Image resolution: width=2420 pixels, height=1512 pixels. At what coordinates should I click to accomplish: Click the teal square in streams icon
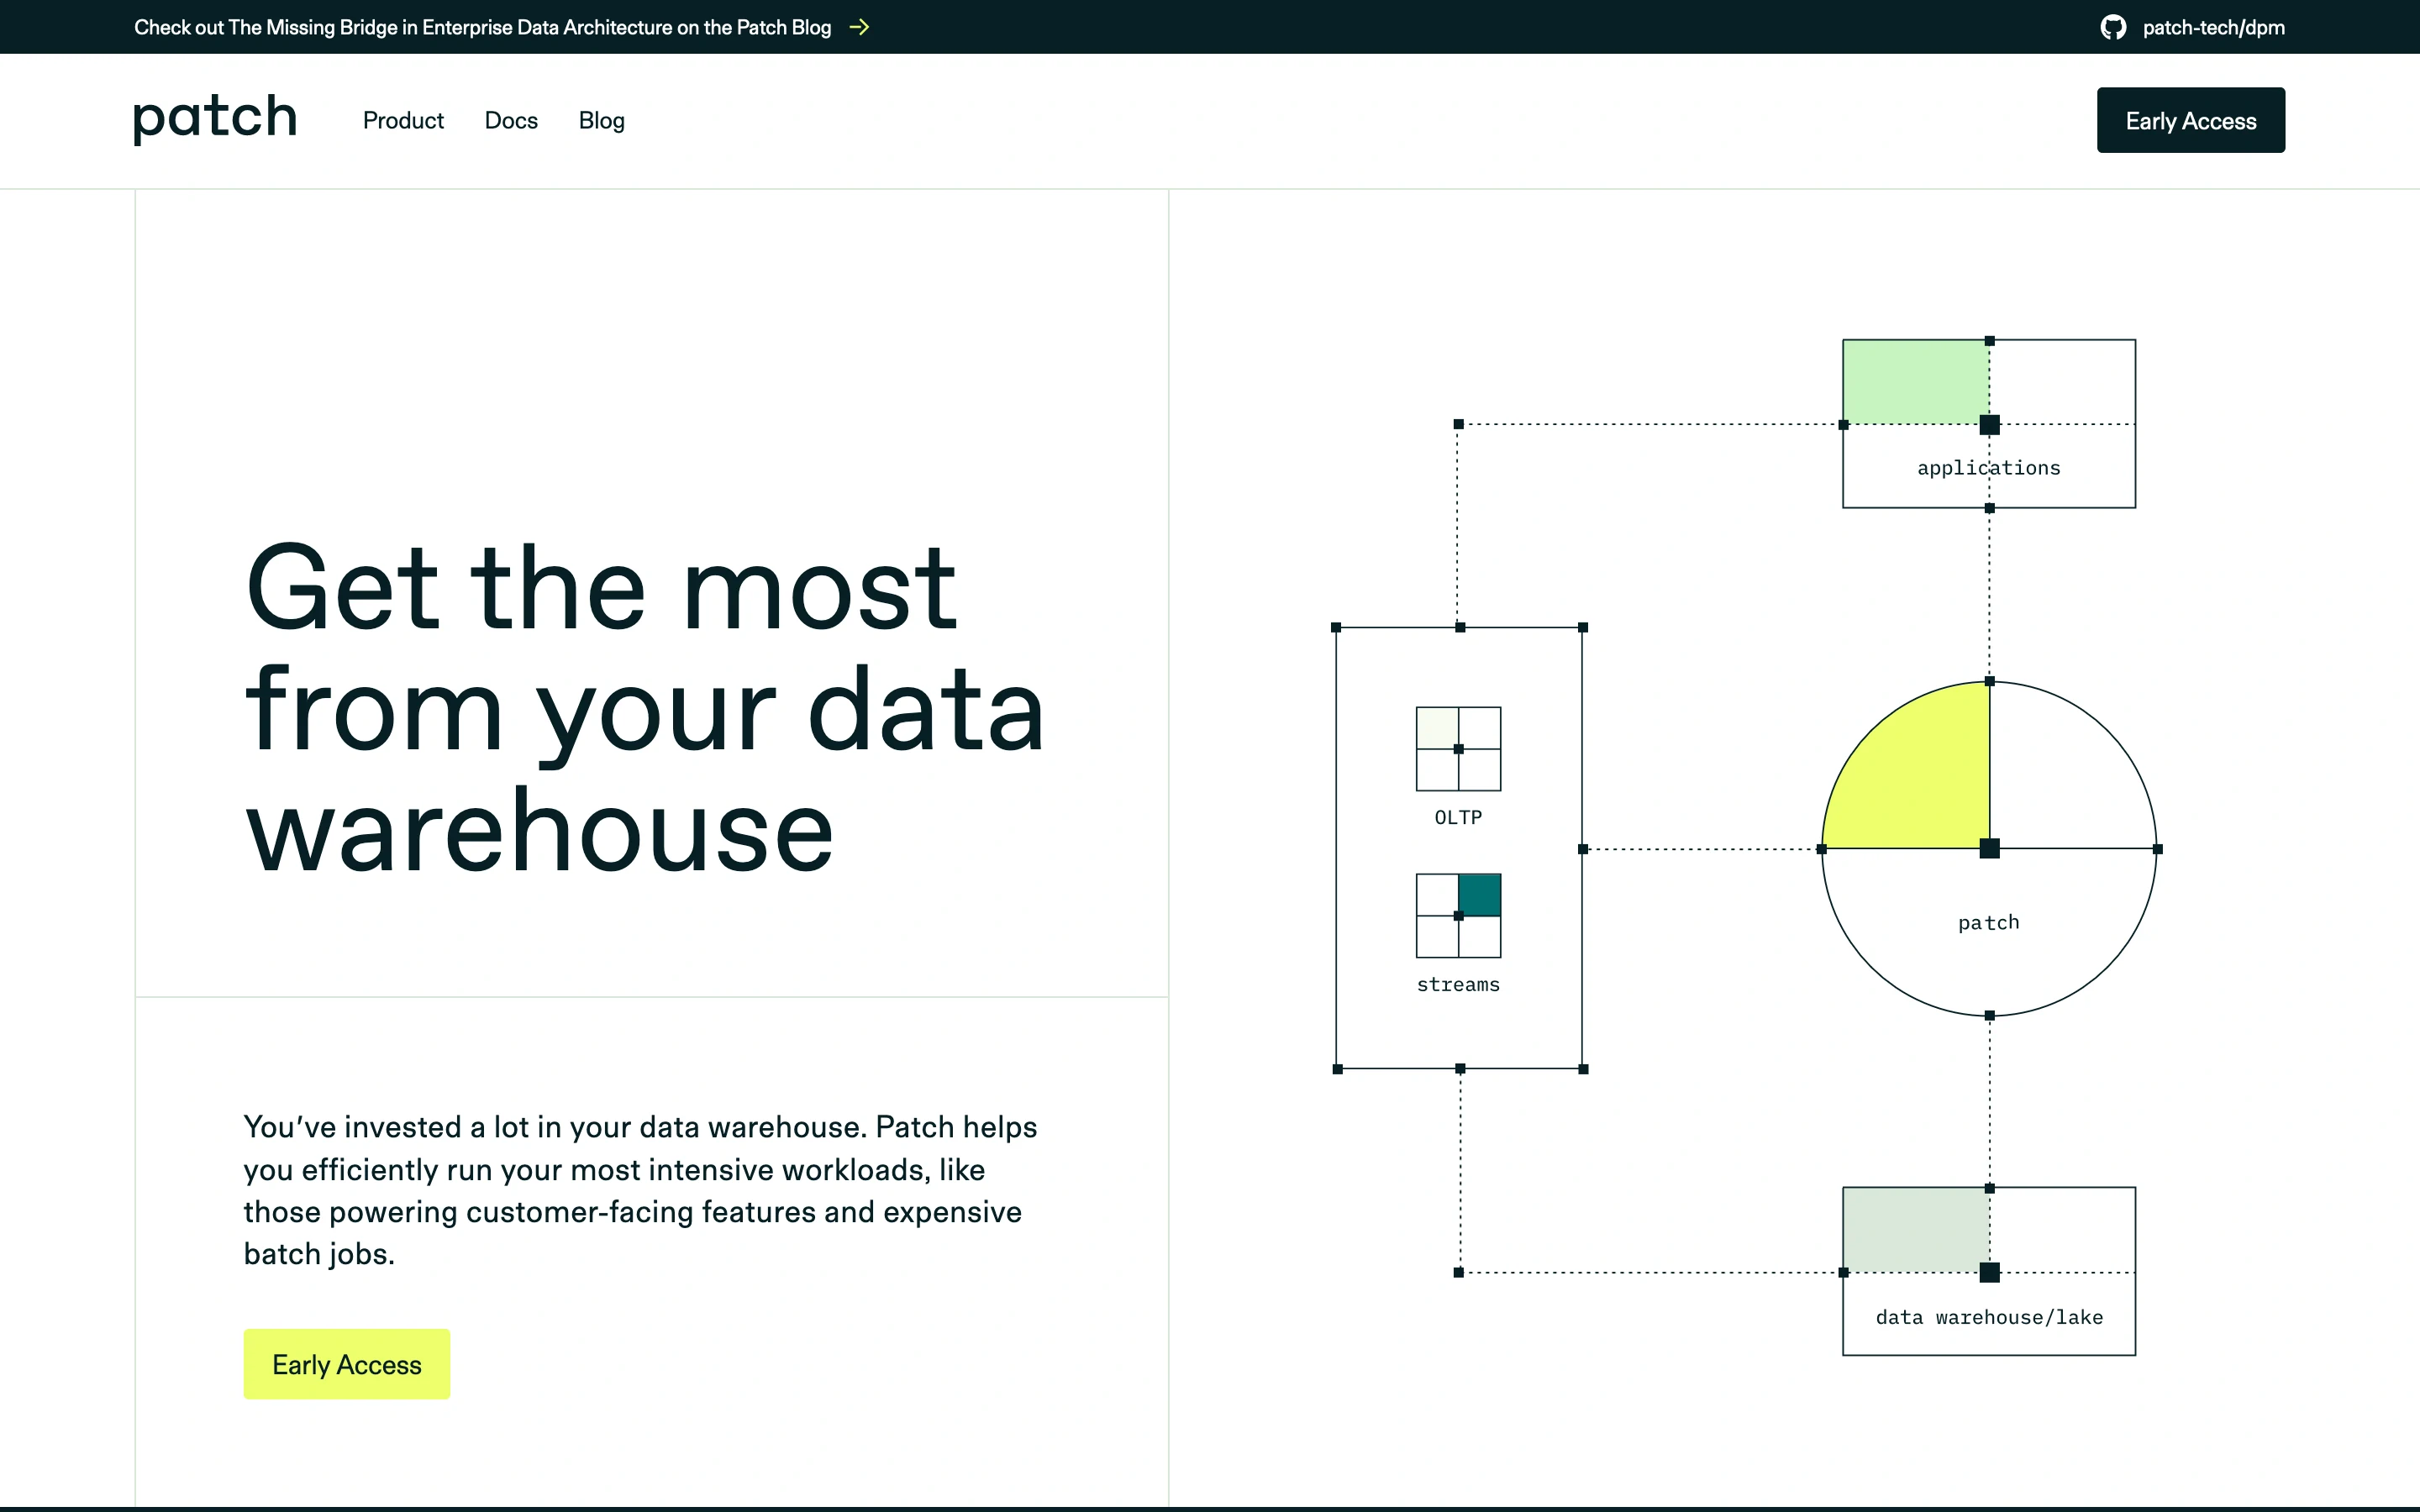tap(1480, 894)
